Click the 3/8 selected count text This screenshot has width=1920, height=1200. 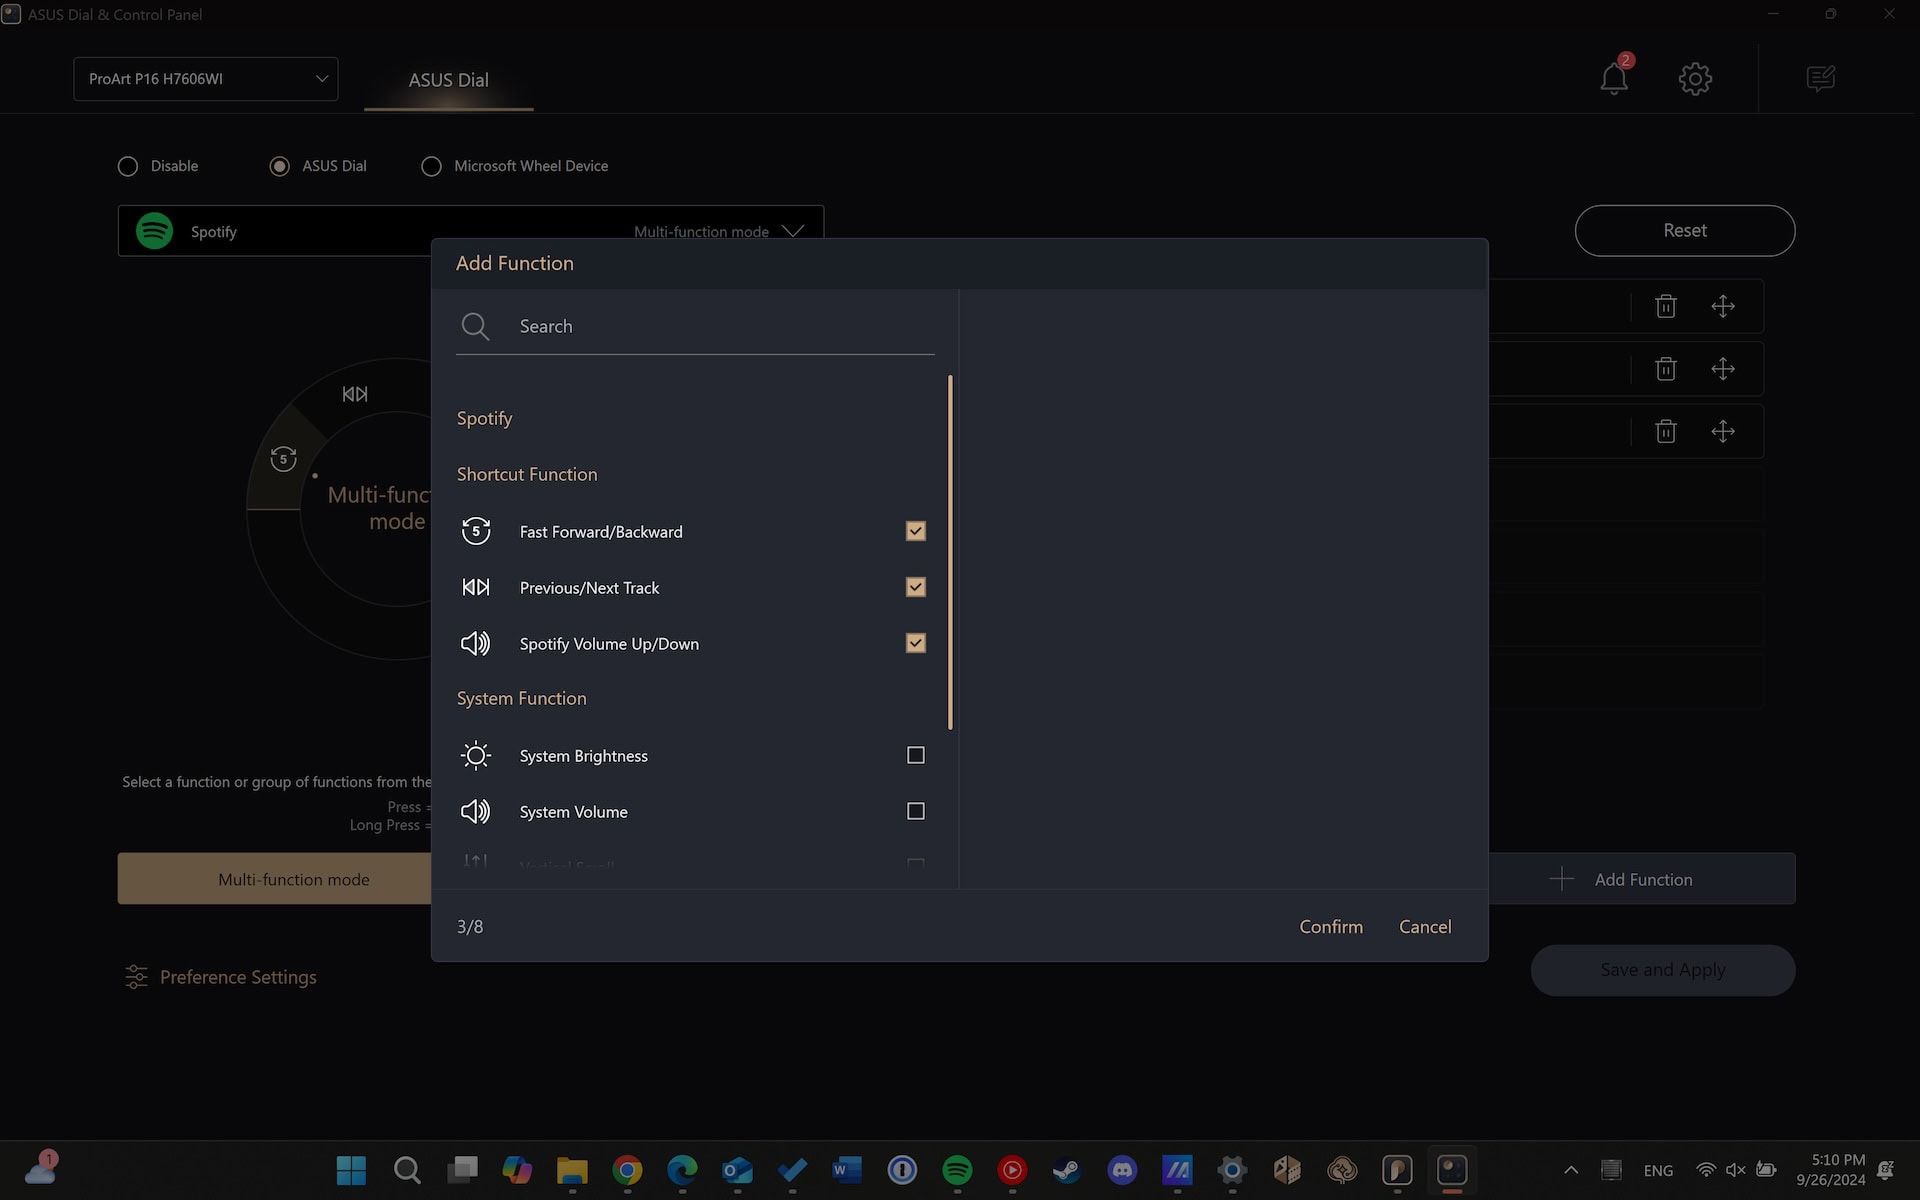(x=470, y=927)
